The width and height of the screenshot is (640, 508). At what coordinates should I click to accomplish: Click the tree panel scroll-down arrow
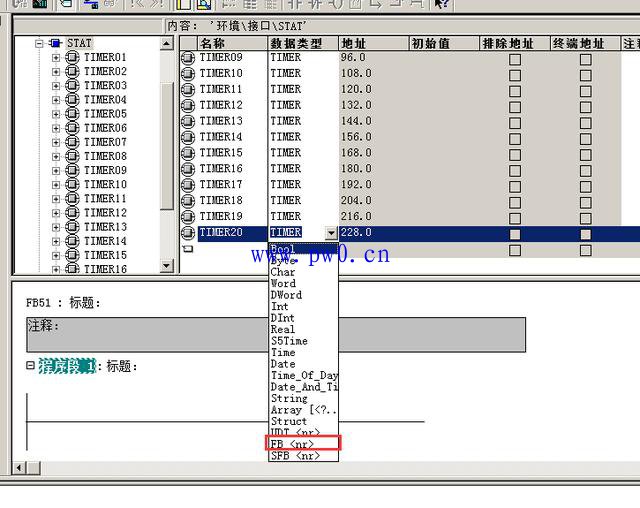coord(167,266)
